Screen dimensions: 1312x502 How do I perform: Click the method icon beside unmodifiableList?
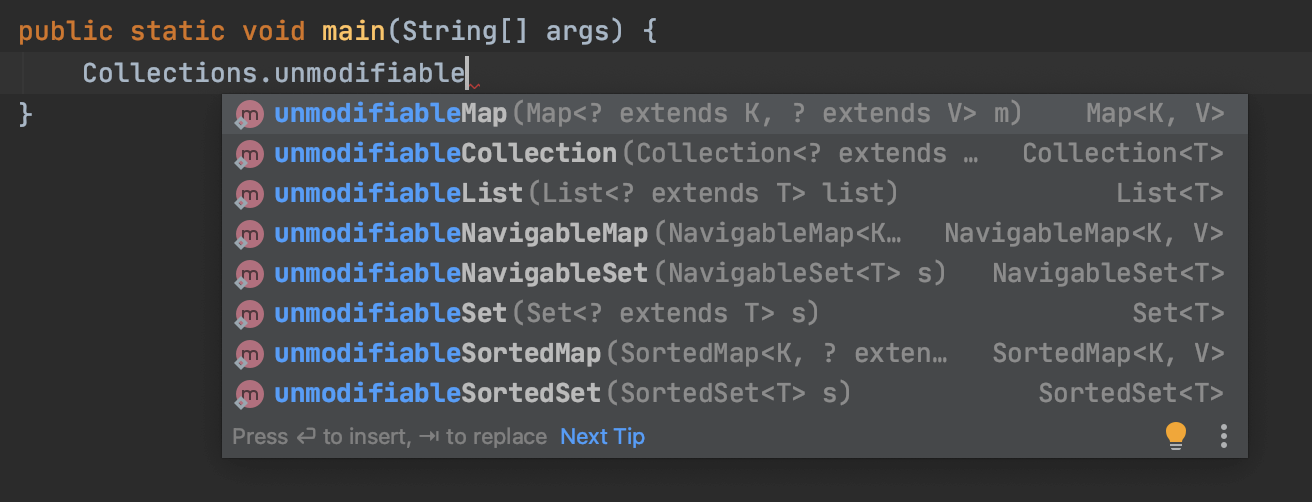tap(249, 194)
